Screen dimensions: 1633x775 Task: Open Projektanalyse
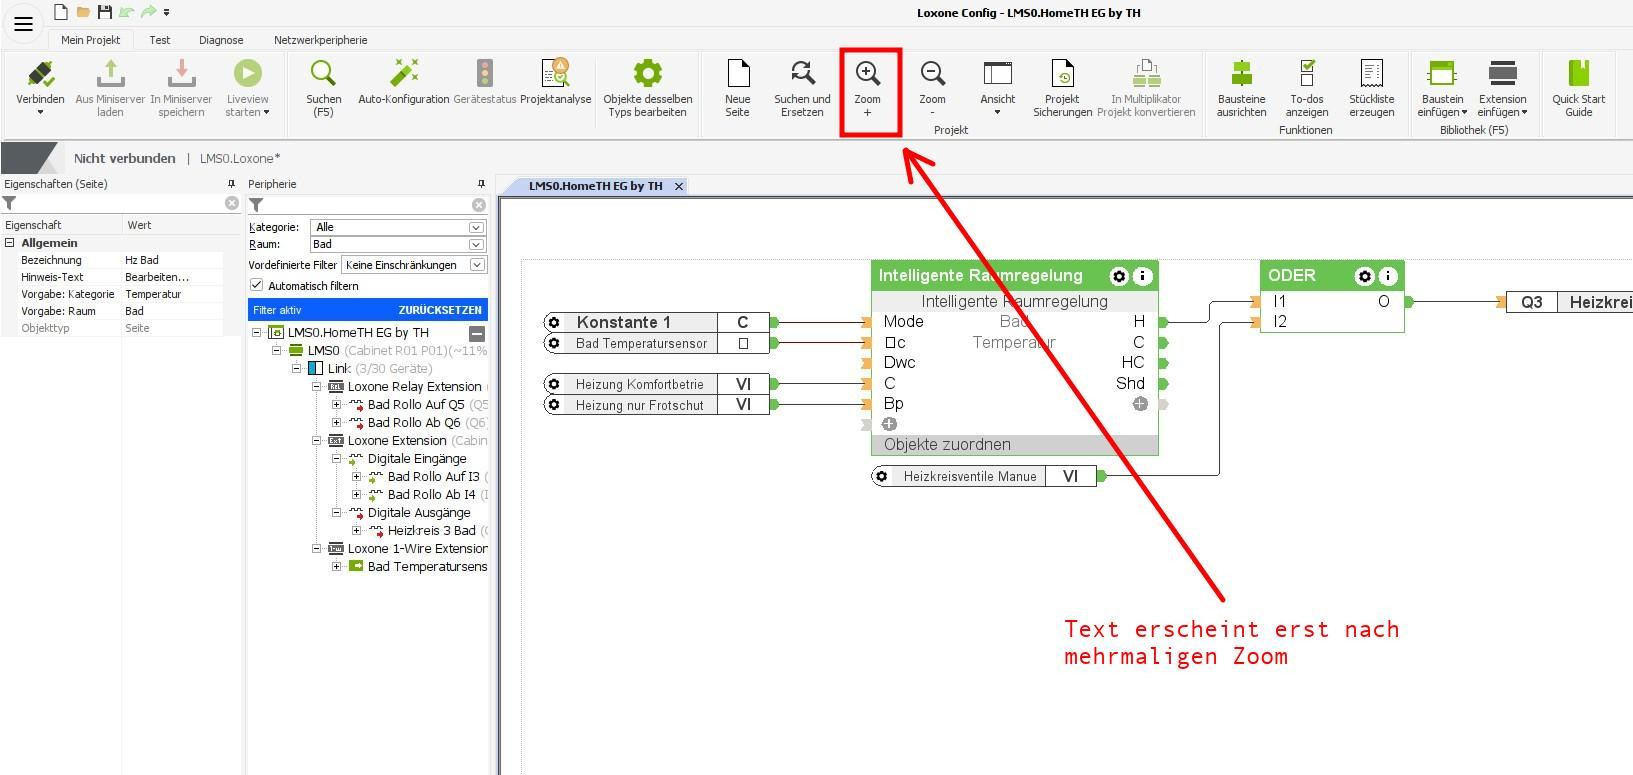555,82
